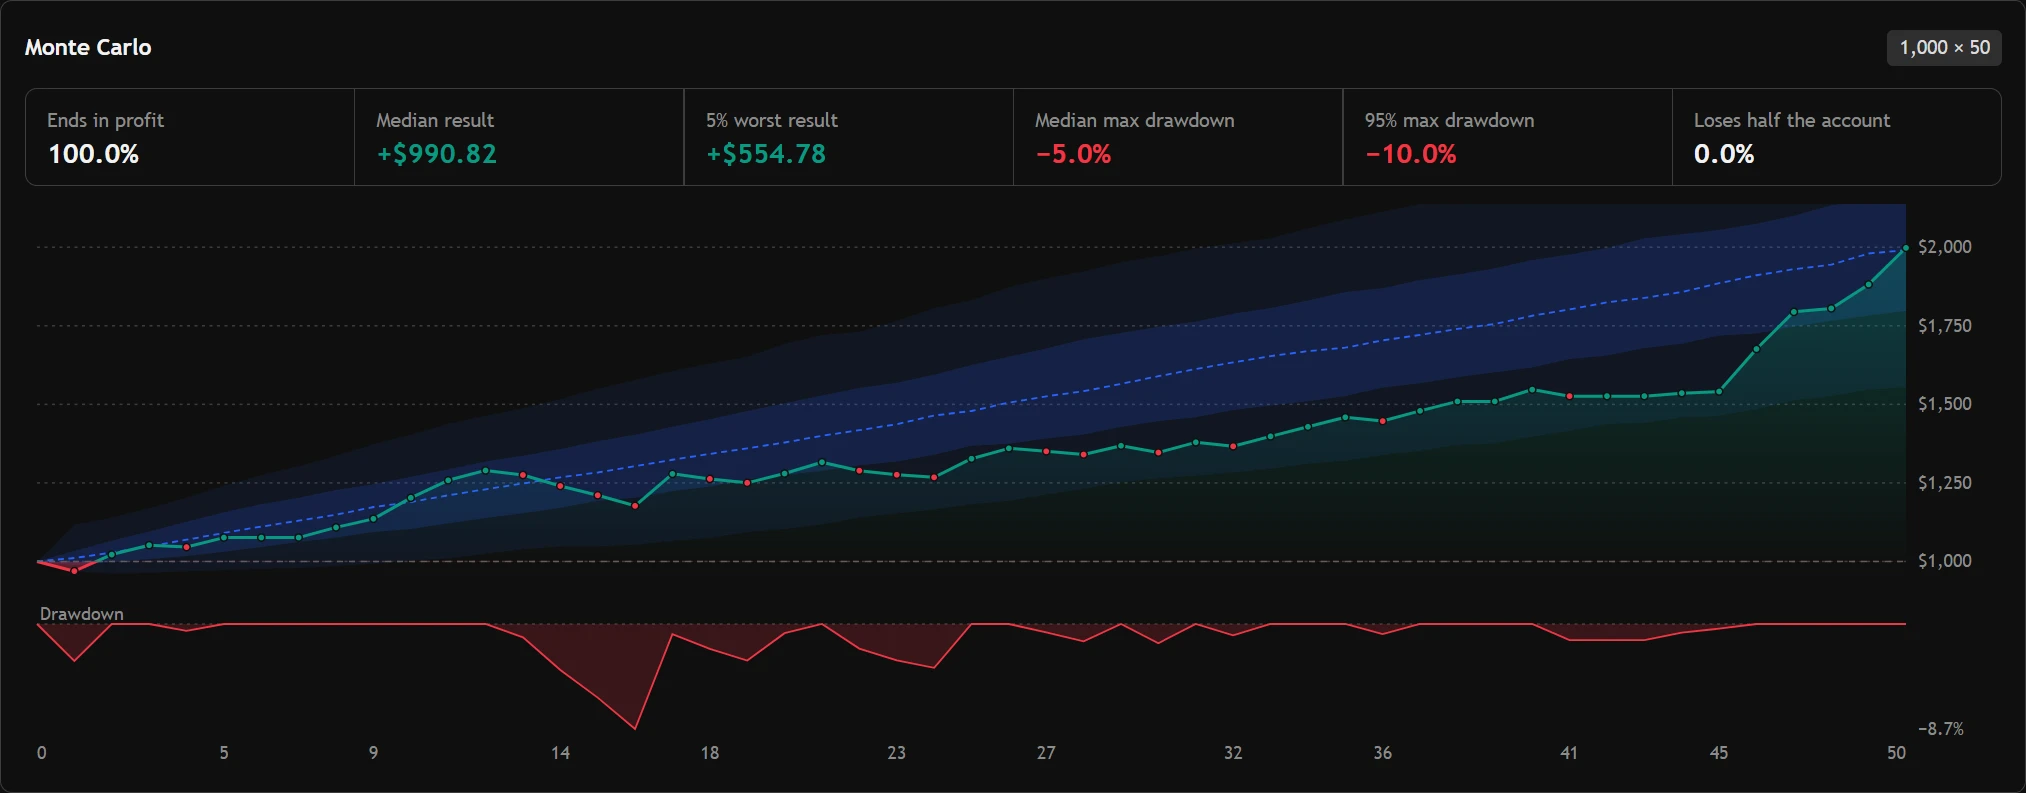Viewport: 2026px width, 793px height.
Task: Click the Loses half the account value 0.0%
Action: point(1724,154)
